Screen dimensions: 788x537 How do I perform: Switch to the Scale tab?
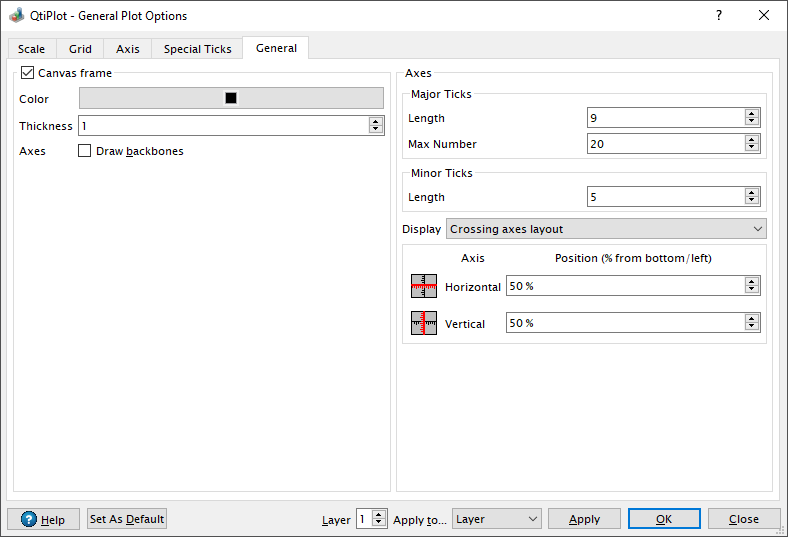point(32,49)
